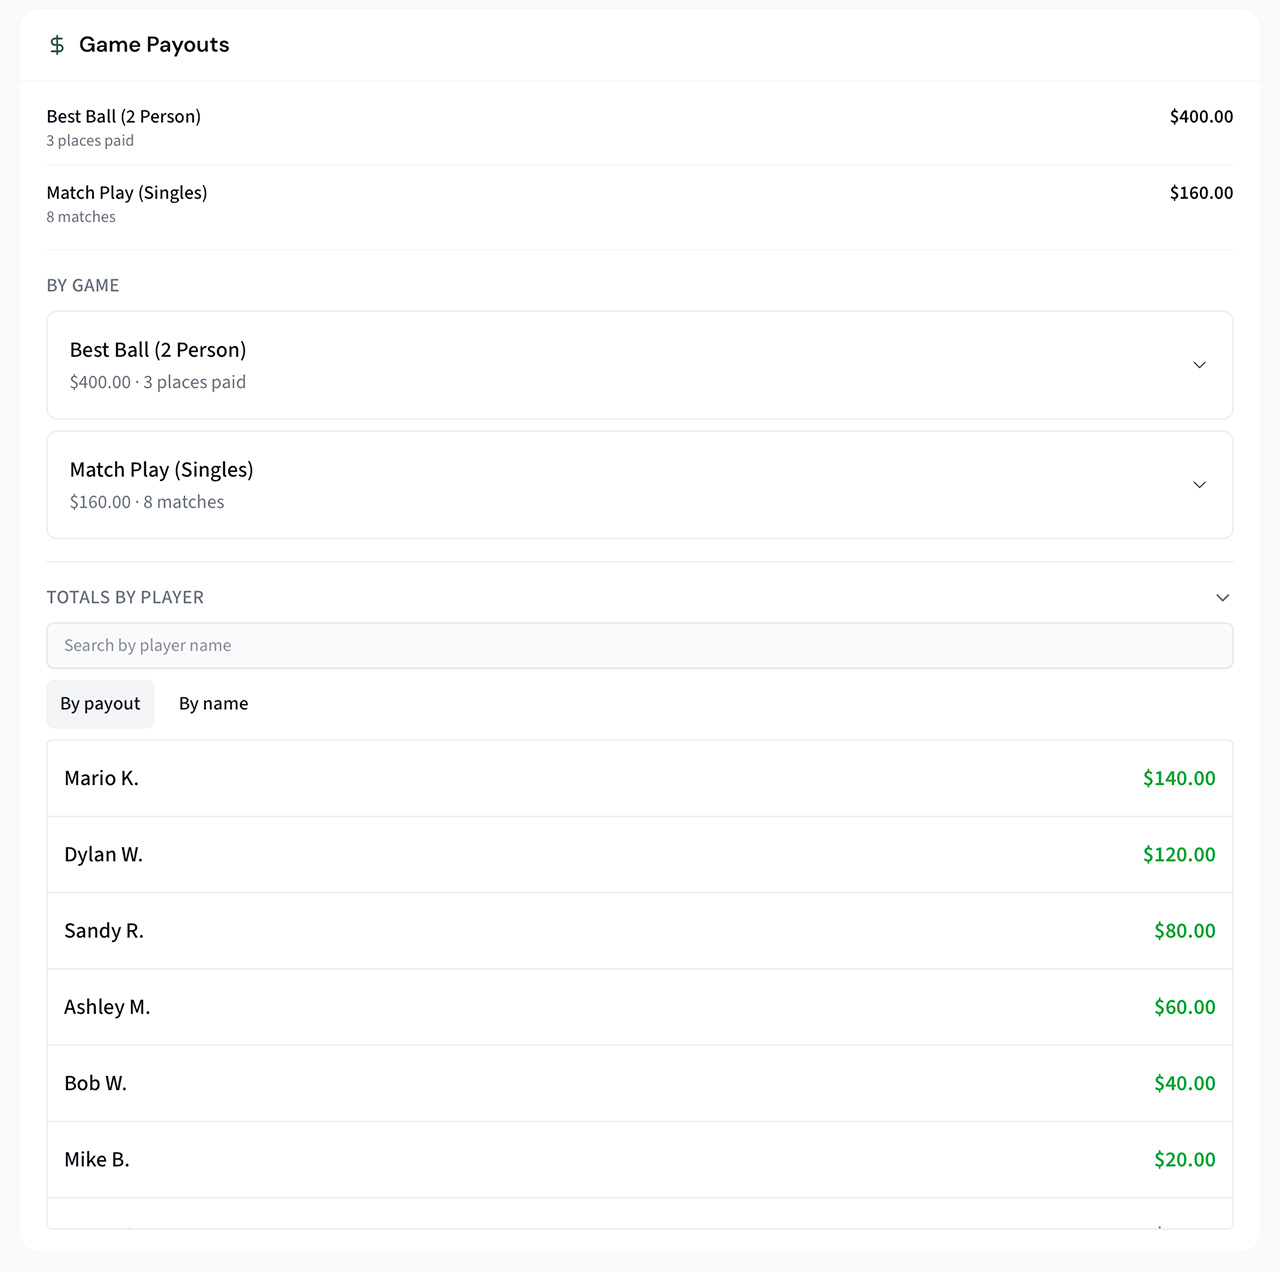Viewport: 1280px width, 1272px height.
Task: Collapse the Totals by Player section
Action: tap(1222, 598)
